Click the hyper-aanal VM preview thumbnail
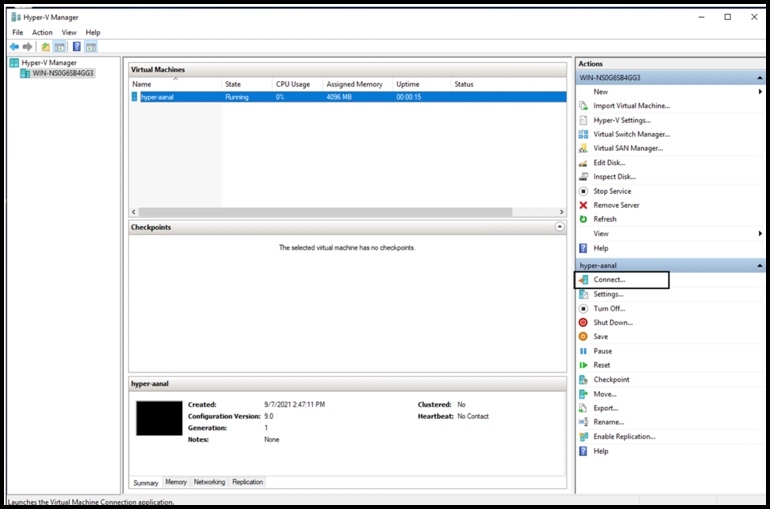Image resolution: width=770 pixels, height=509 pixels. (159, 418)
